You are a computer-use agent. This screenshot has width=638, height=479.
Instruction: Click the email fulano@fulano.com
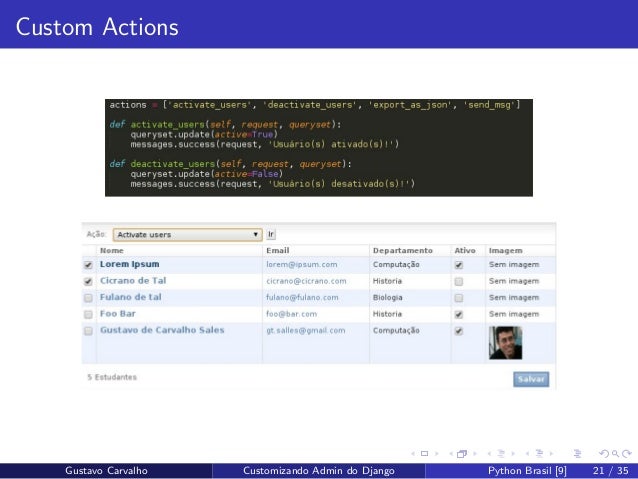tap(302, 297)
